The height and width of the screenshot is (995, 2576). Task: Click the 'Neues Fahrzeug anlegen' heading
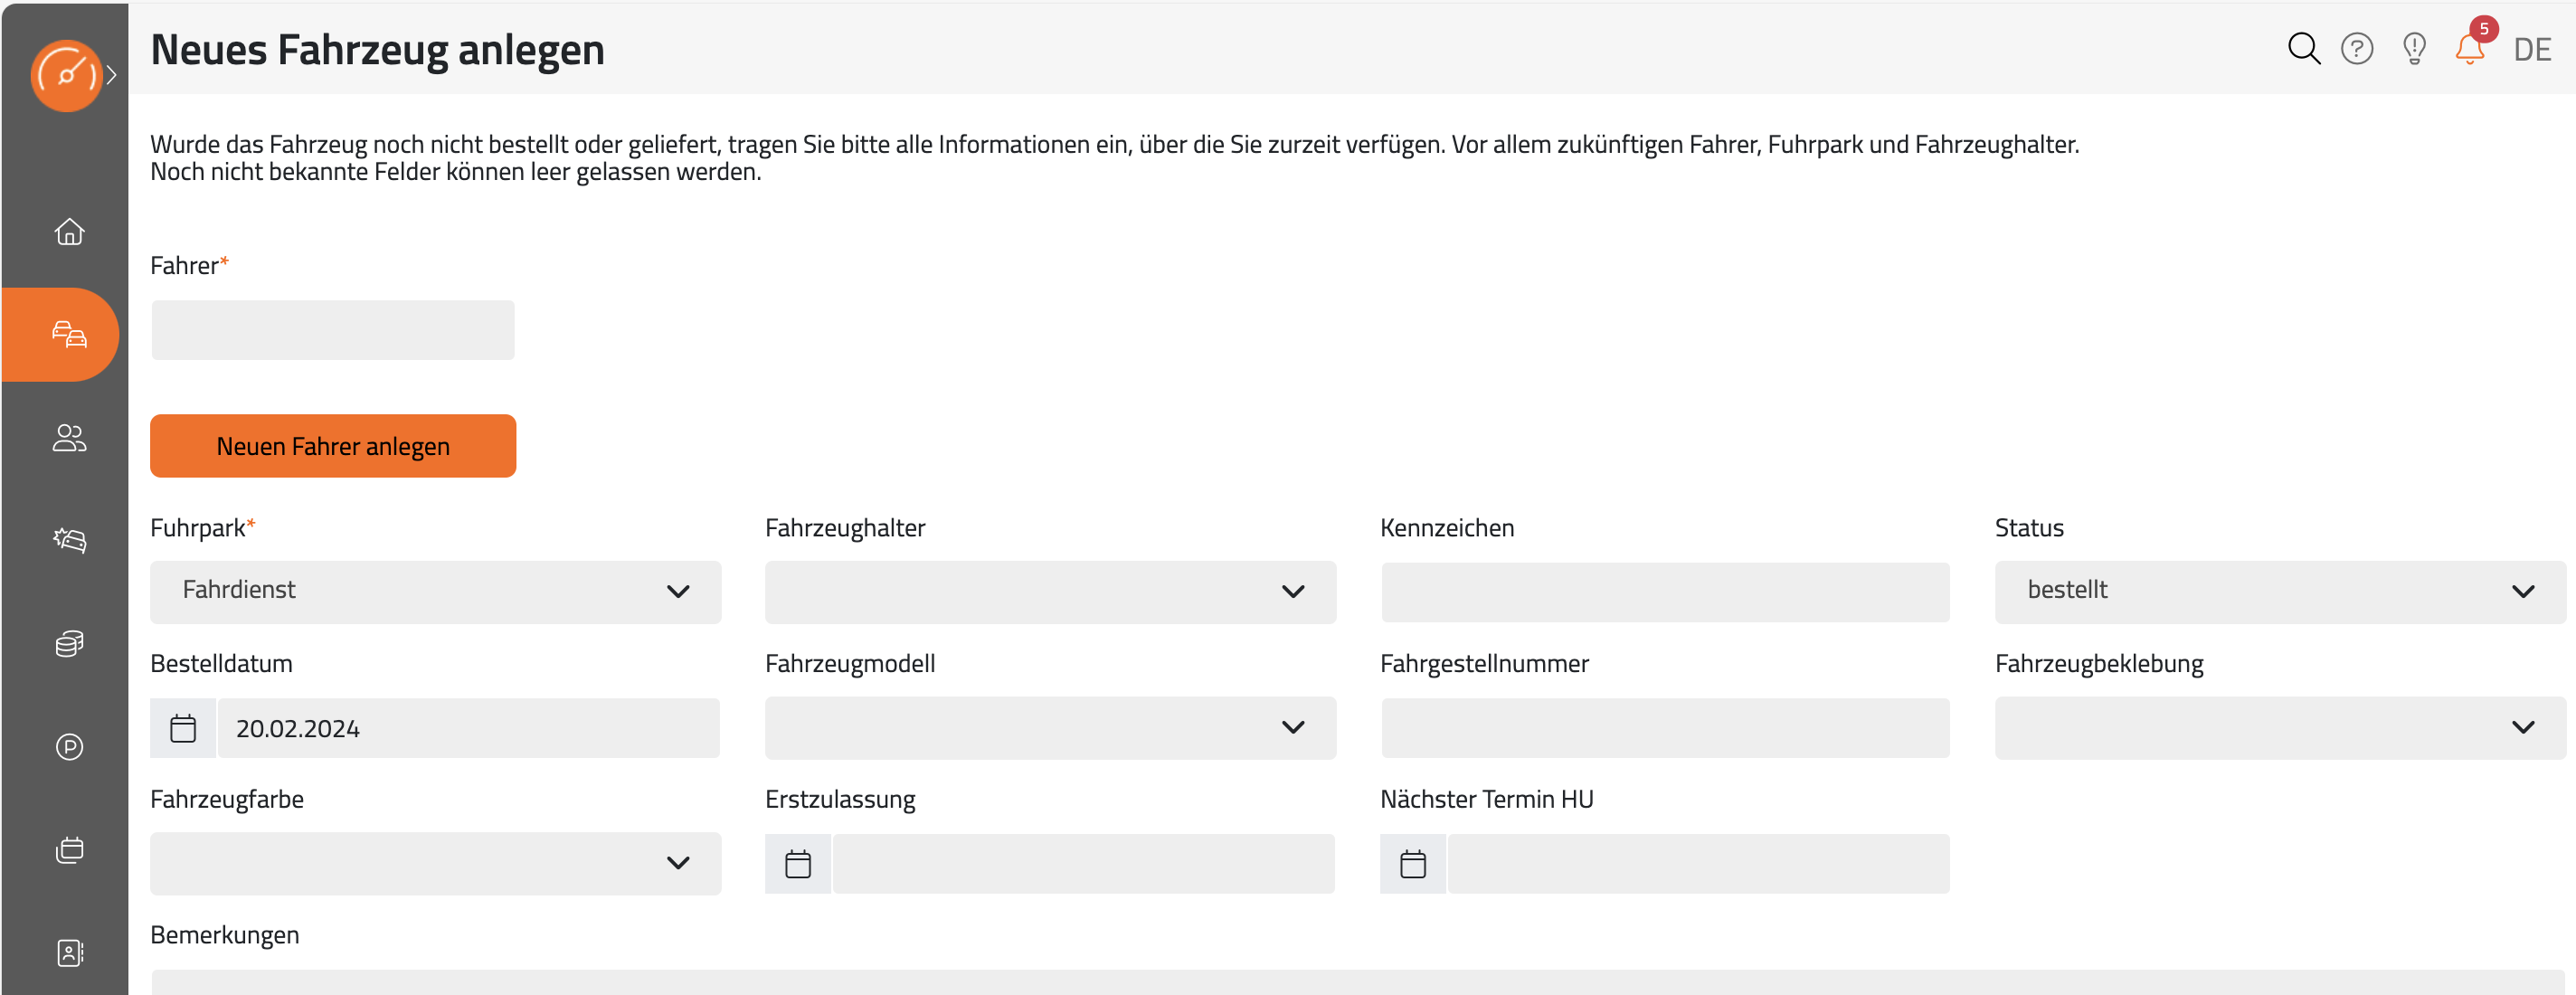377,50
